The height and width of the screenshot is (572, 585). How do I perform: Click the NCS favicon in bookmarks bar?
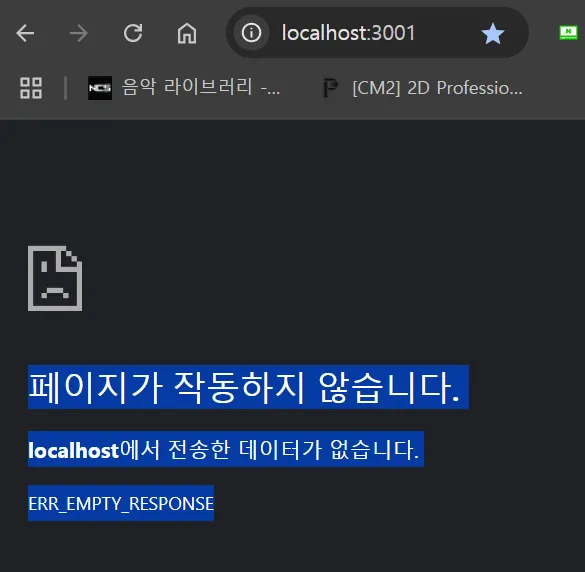(100, 88)
